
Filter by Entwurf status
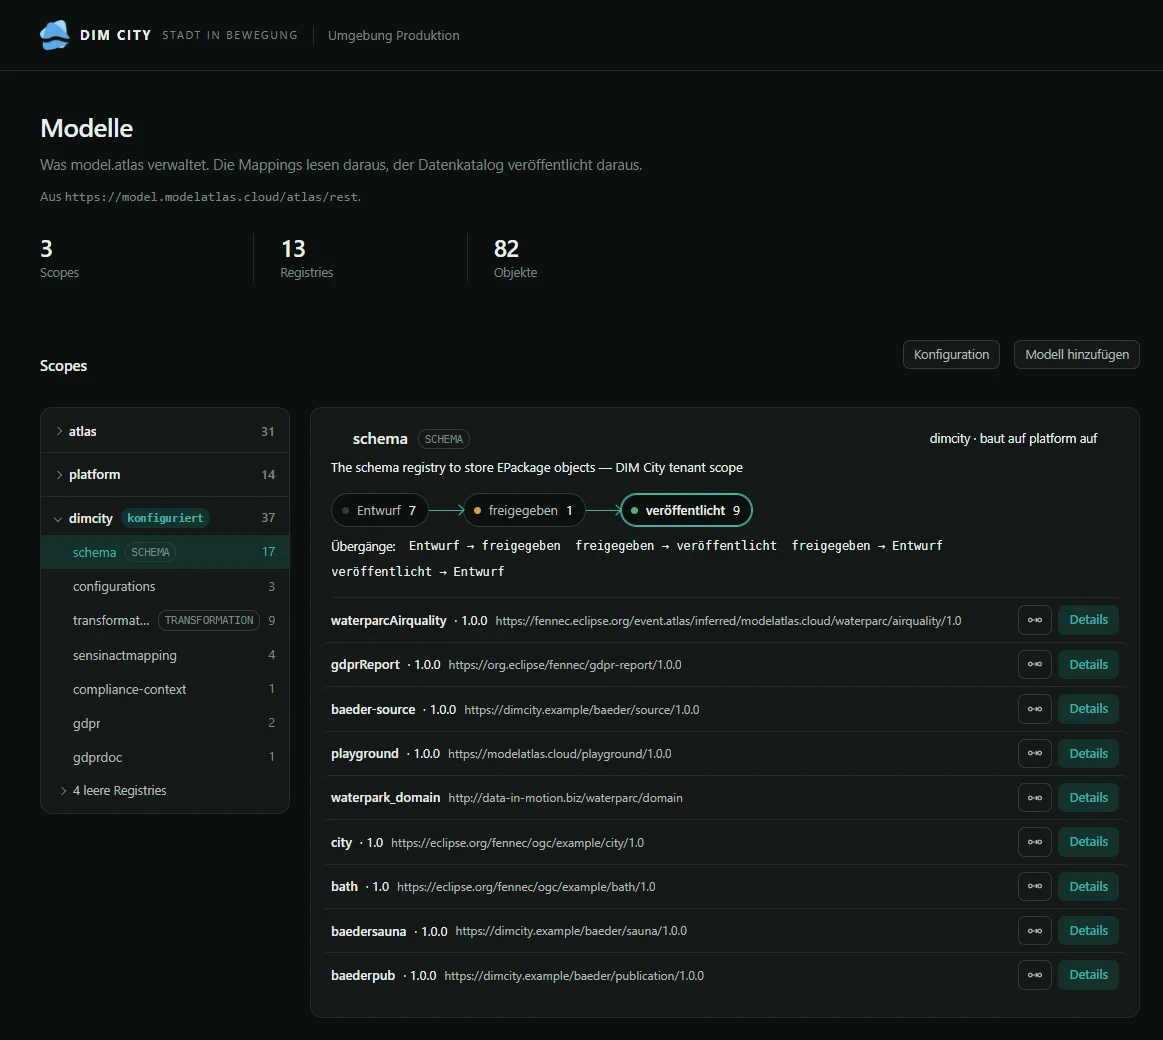[379, 510]
